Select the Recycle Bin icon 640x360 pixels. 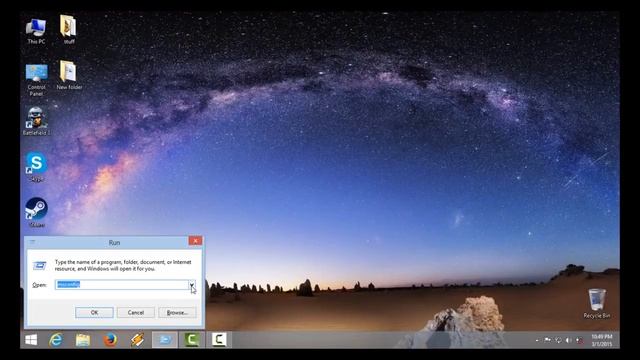(x=597, y=303)
